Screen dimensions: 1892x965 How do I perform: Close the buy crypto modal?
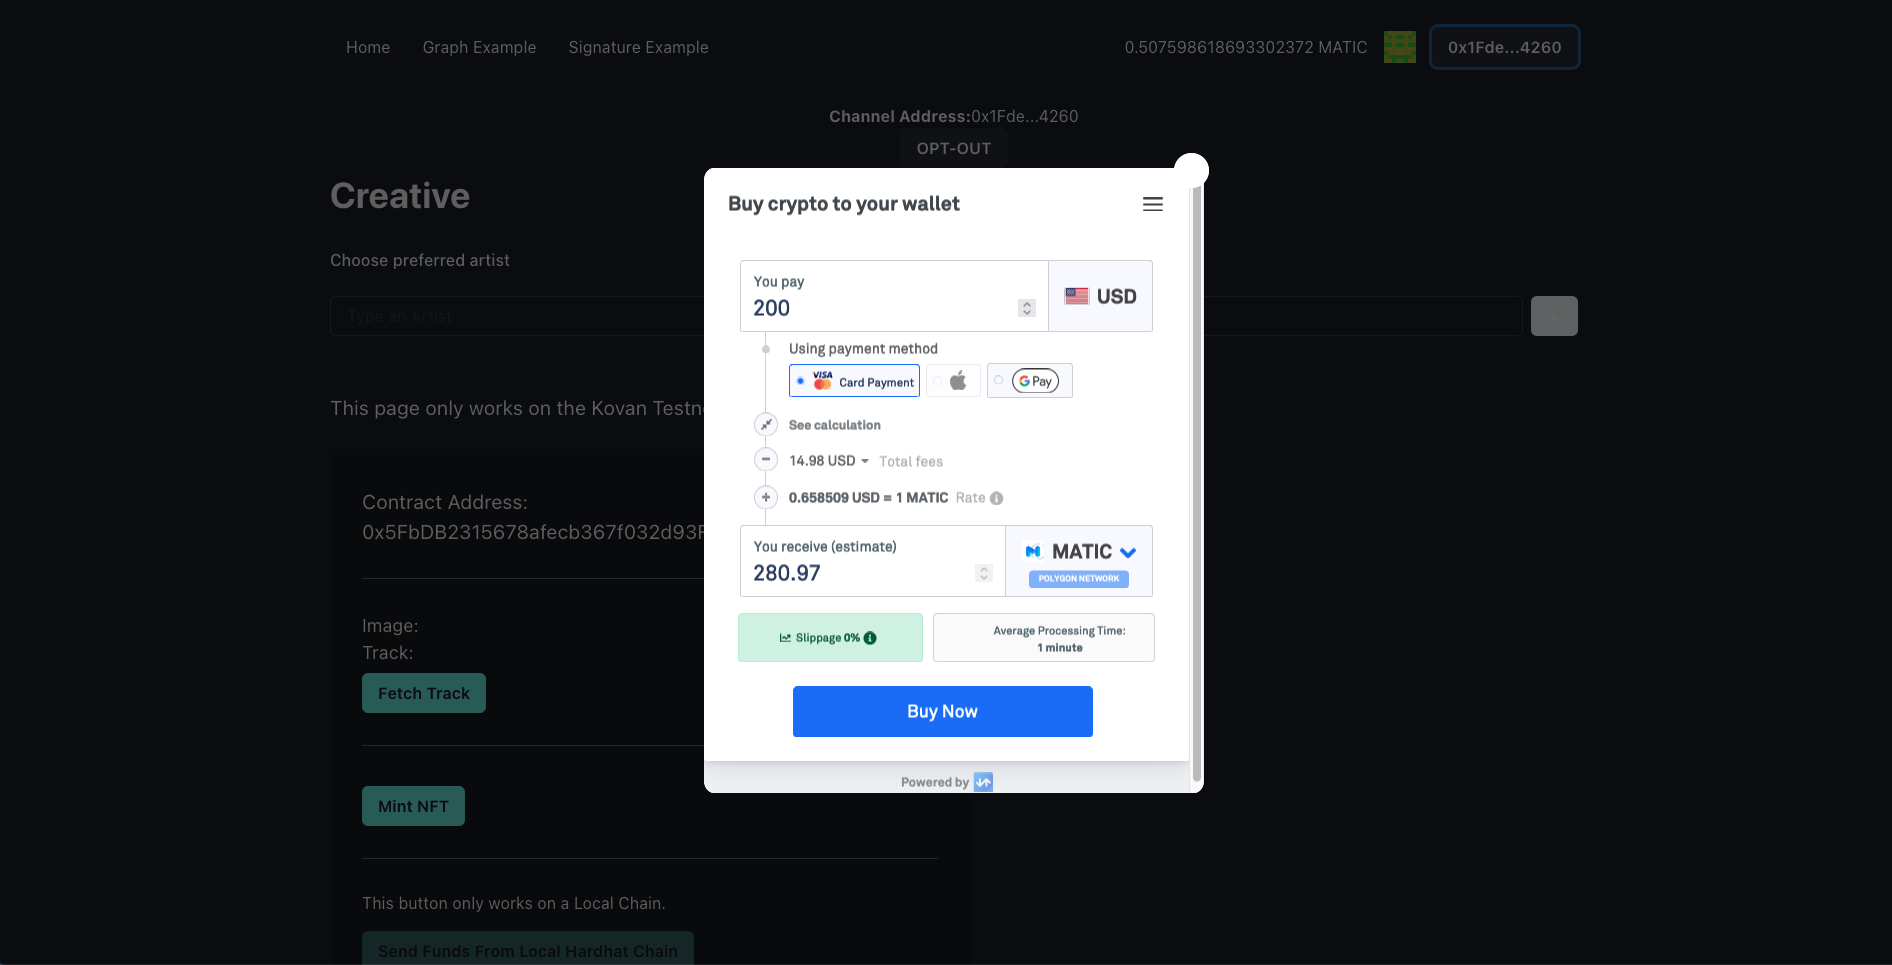coord(1191,170)
